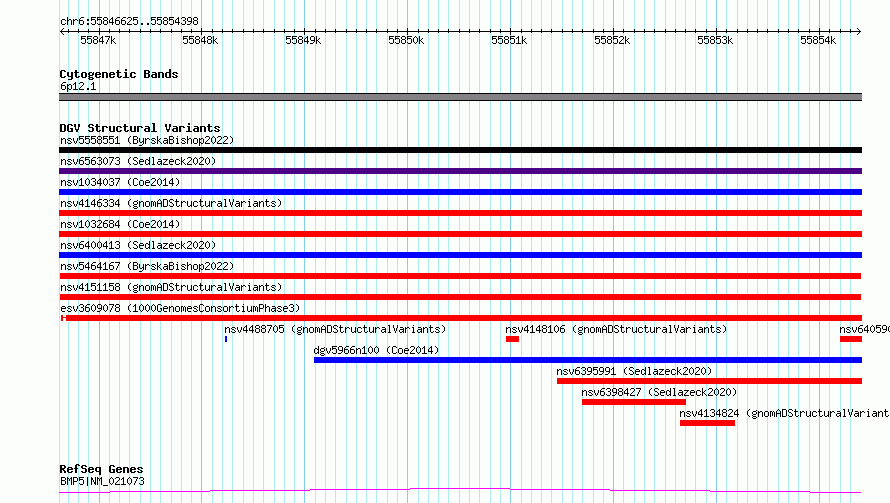Image resolution: width=890 pixels, height=503 pixels.
Task: Select the red nsv4146334 variant bar
Action: point(460,213)
